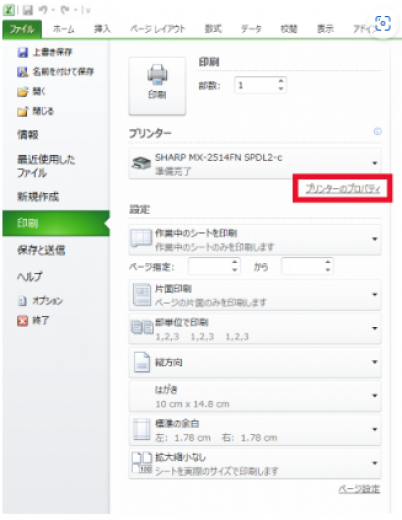Increase the ページ指定 start page value
The width and height of the screenshot is (402, 520).
(235, 262)
